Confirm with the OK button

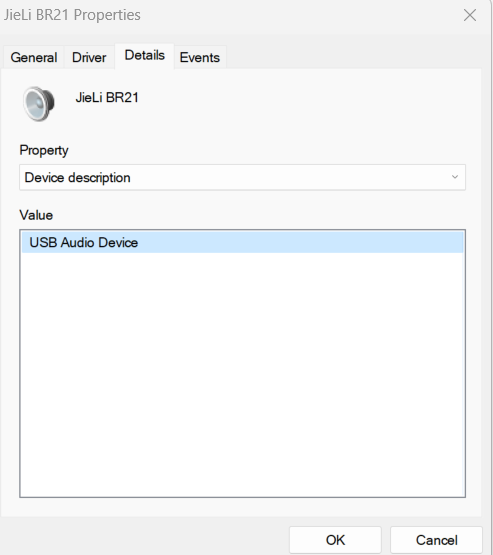coord(335,540)
